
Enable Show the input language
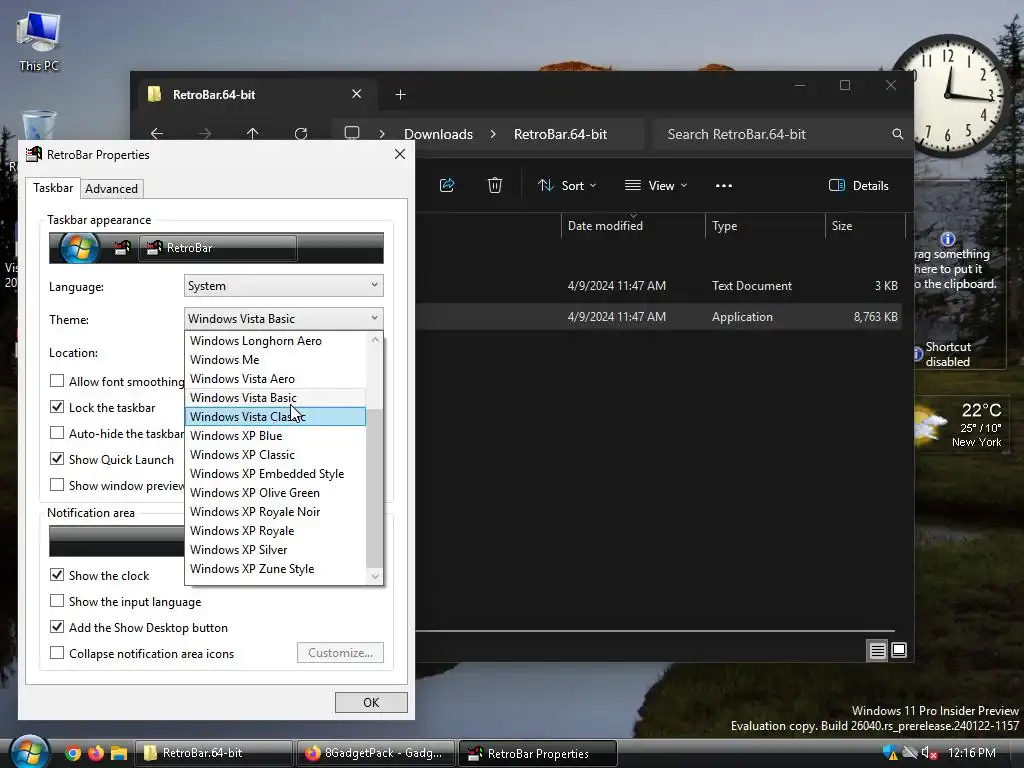tap(57, 601)
